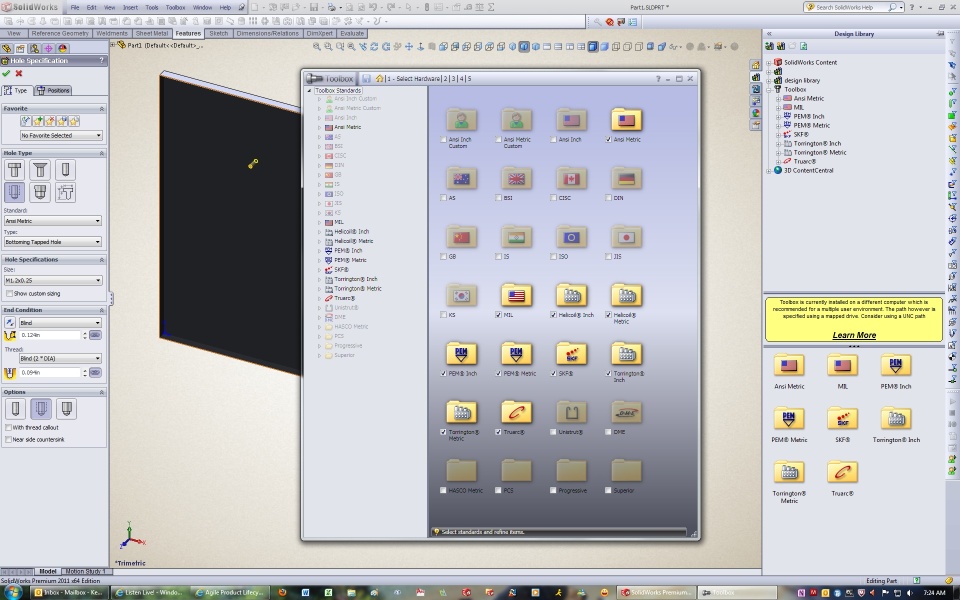Screen dimensions: 960x600
Task: Uncheck the Ansi Metric checkbox in Toolbox dialog
Action: coord(609,140)
